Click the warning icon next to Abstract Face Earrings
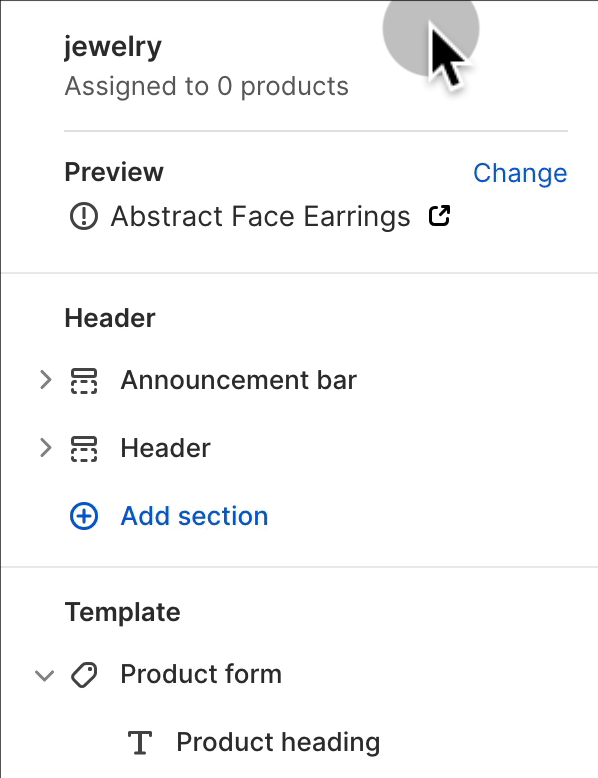The width and height of the screenshot is (598, 778). [x=84, y=216]
